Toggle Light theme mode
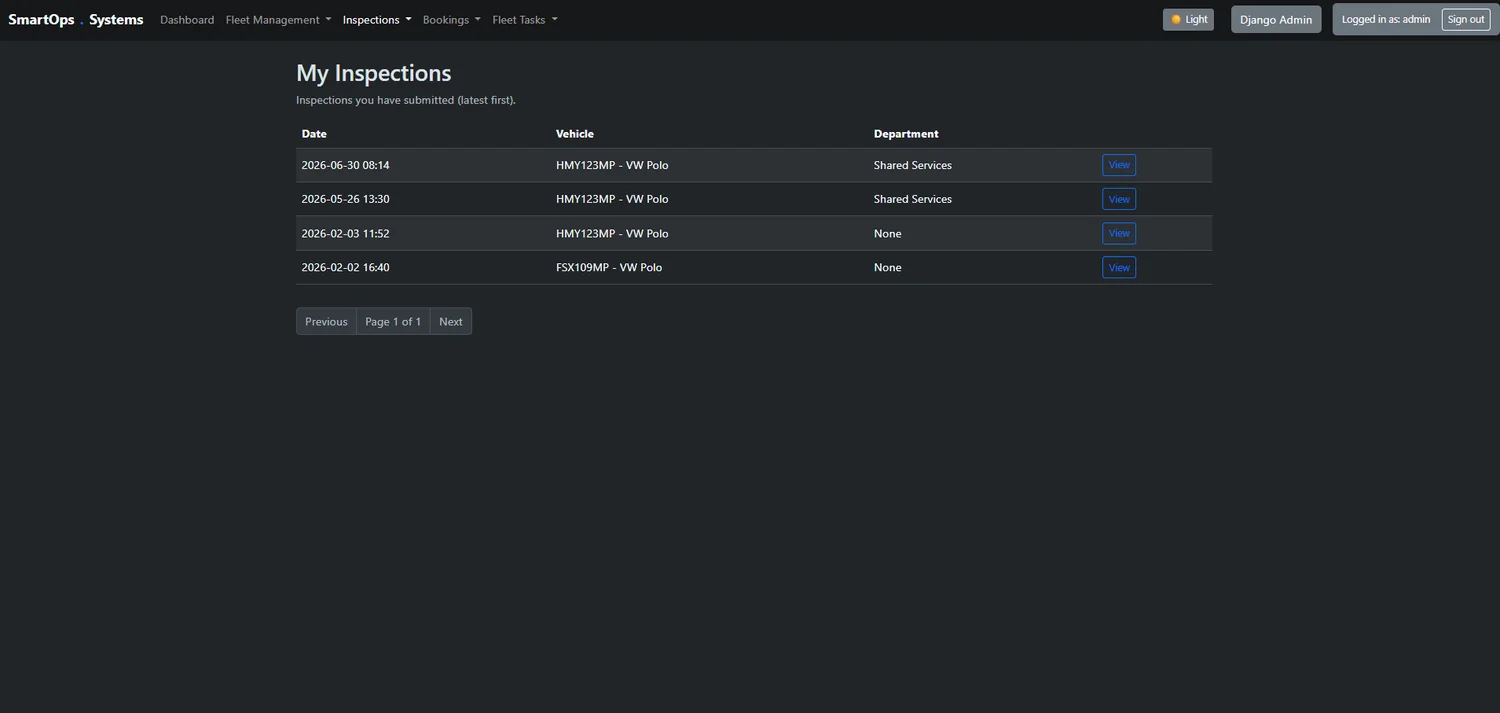1500x713 pixels. tap(1188, 19)
